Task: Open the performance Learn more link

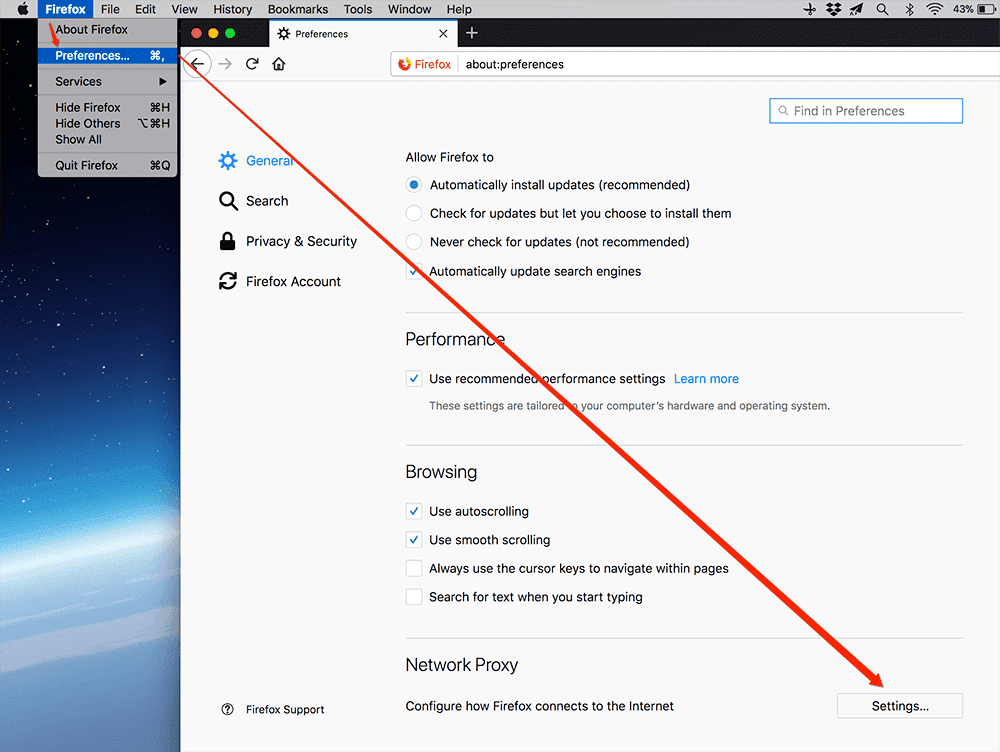Action: (x=706, y=379)
